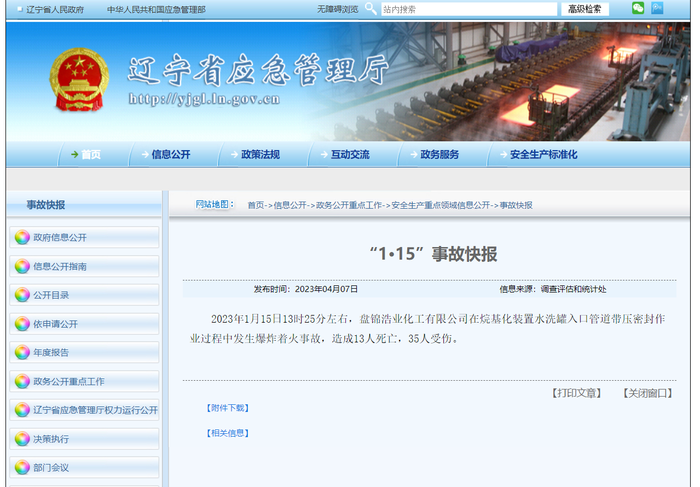Image resolution: width=700 pixels, height=487 pixels.
Task: Open the 附件下载 link
Action: pos(228,408)
